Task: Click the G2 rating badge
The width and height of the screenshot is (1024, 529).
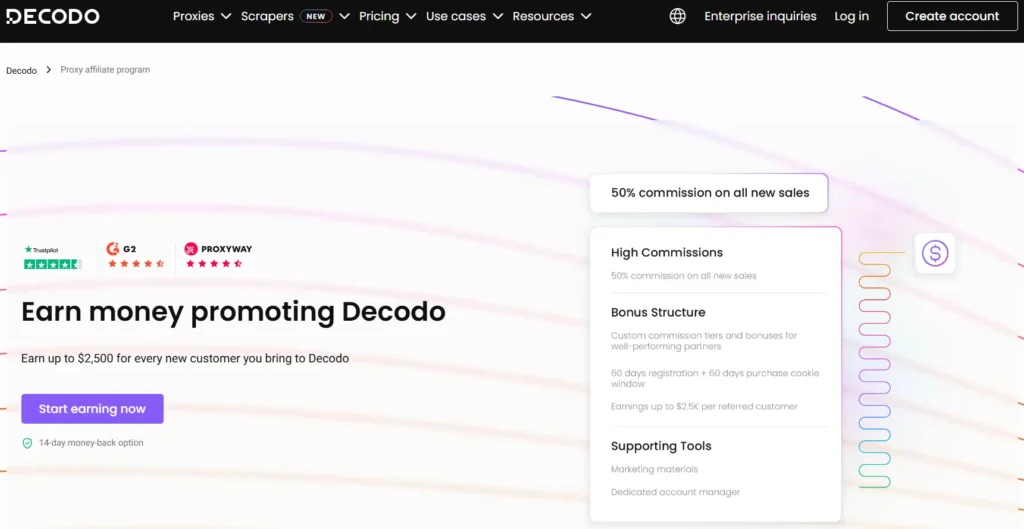Action: (135, 256)
